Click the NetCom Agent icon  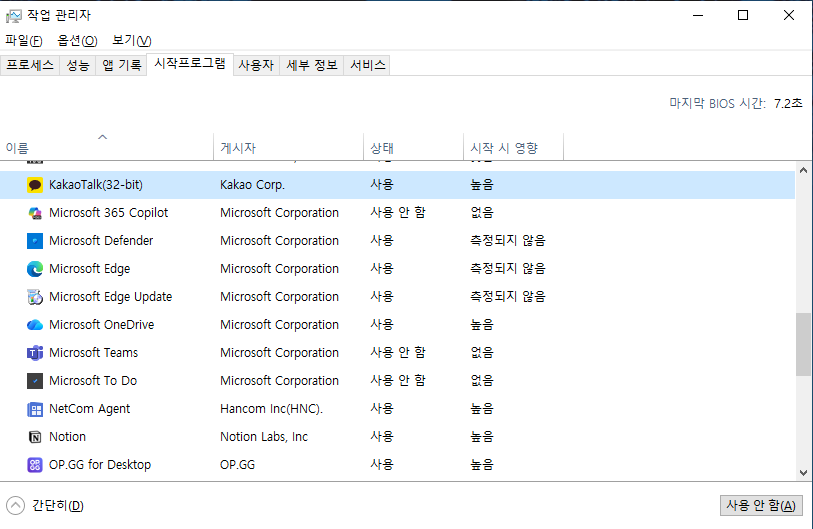(x=35, y=409)
